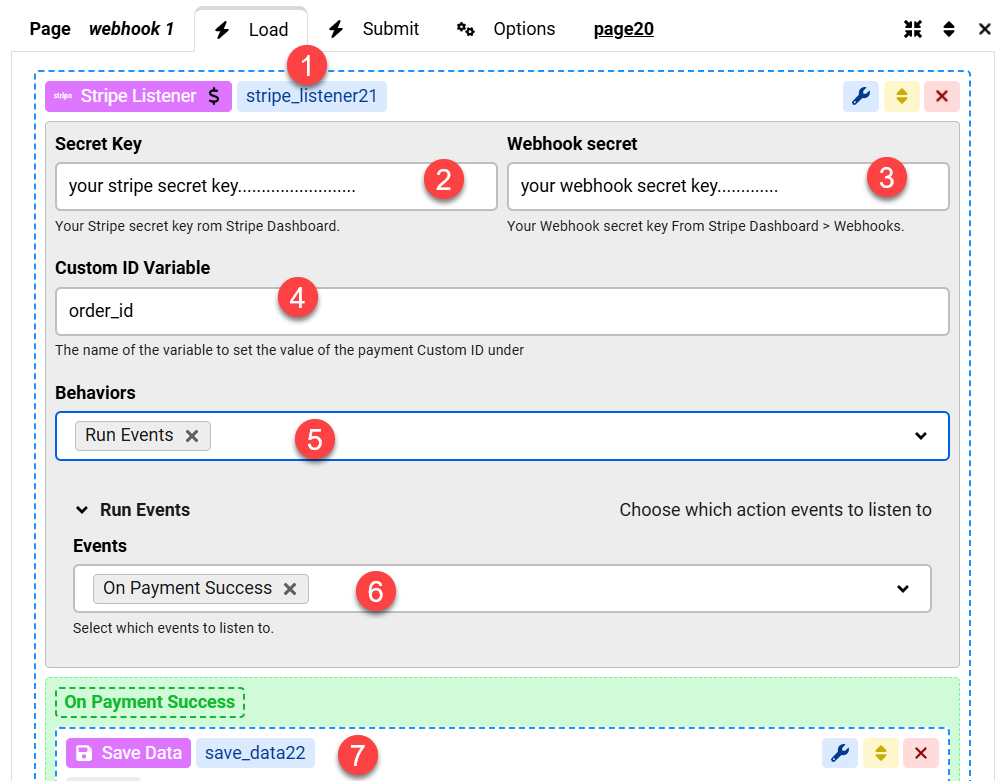Screen dimensions: 997x781
Task: Switch to the Submit tab
Action: click(374, 29)
